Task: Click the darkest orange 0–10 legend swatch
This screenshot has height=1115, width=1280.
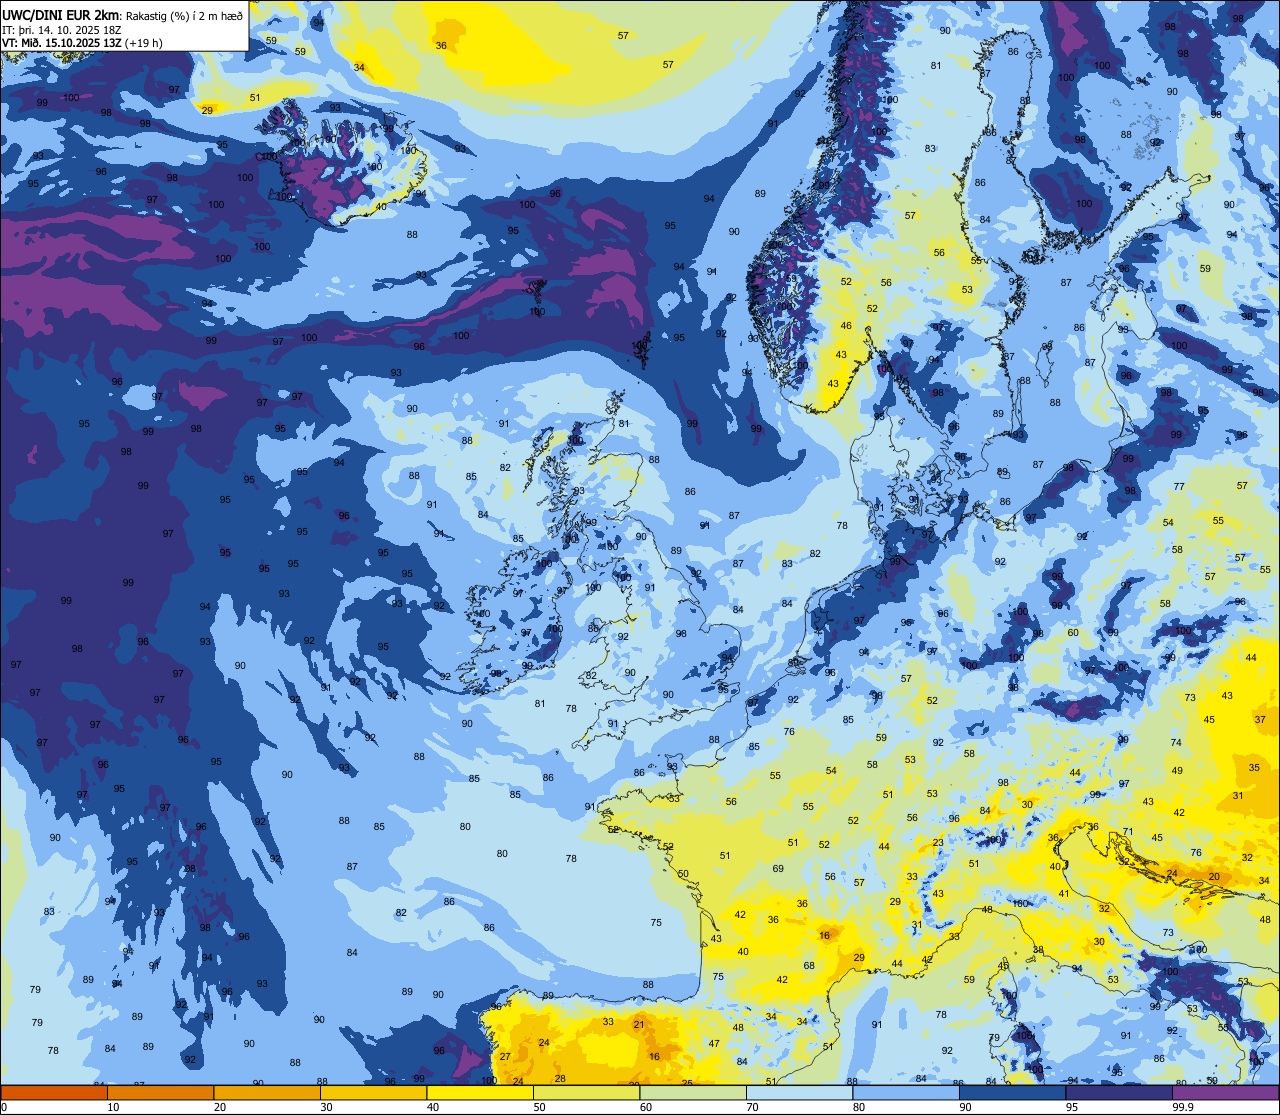Action: click(54, 1093)
